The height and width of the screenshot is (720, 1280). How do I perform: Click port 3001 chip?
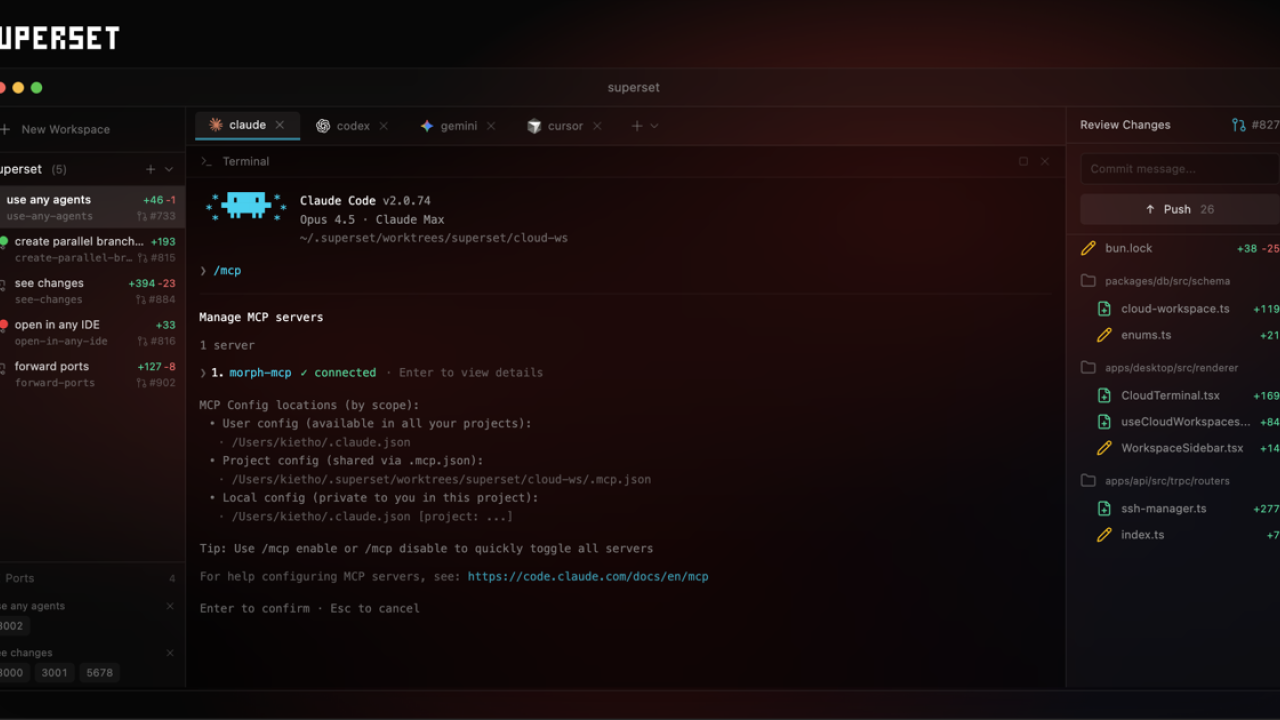click(55, 673)
